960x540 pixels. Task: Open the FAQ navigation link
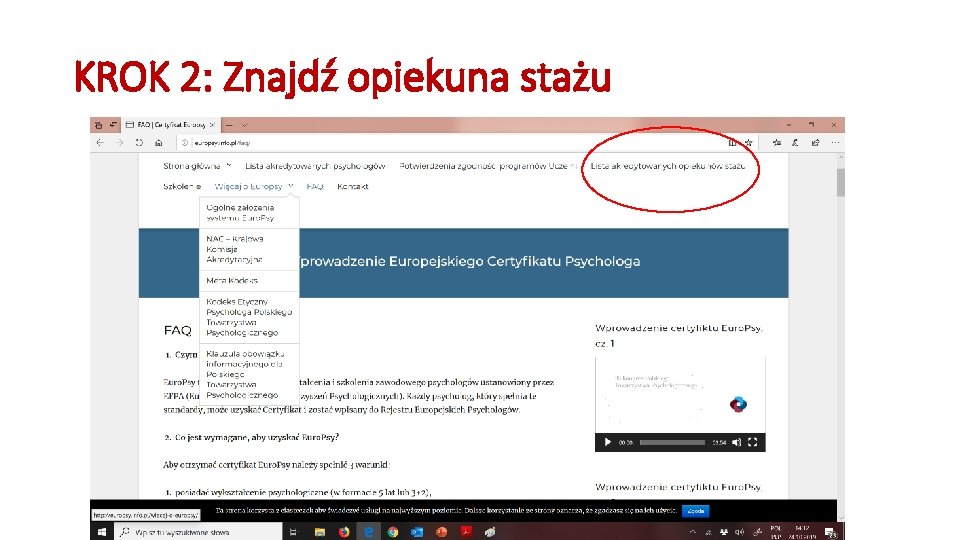(315, 187)
